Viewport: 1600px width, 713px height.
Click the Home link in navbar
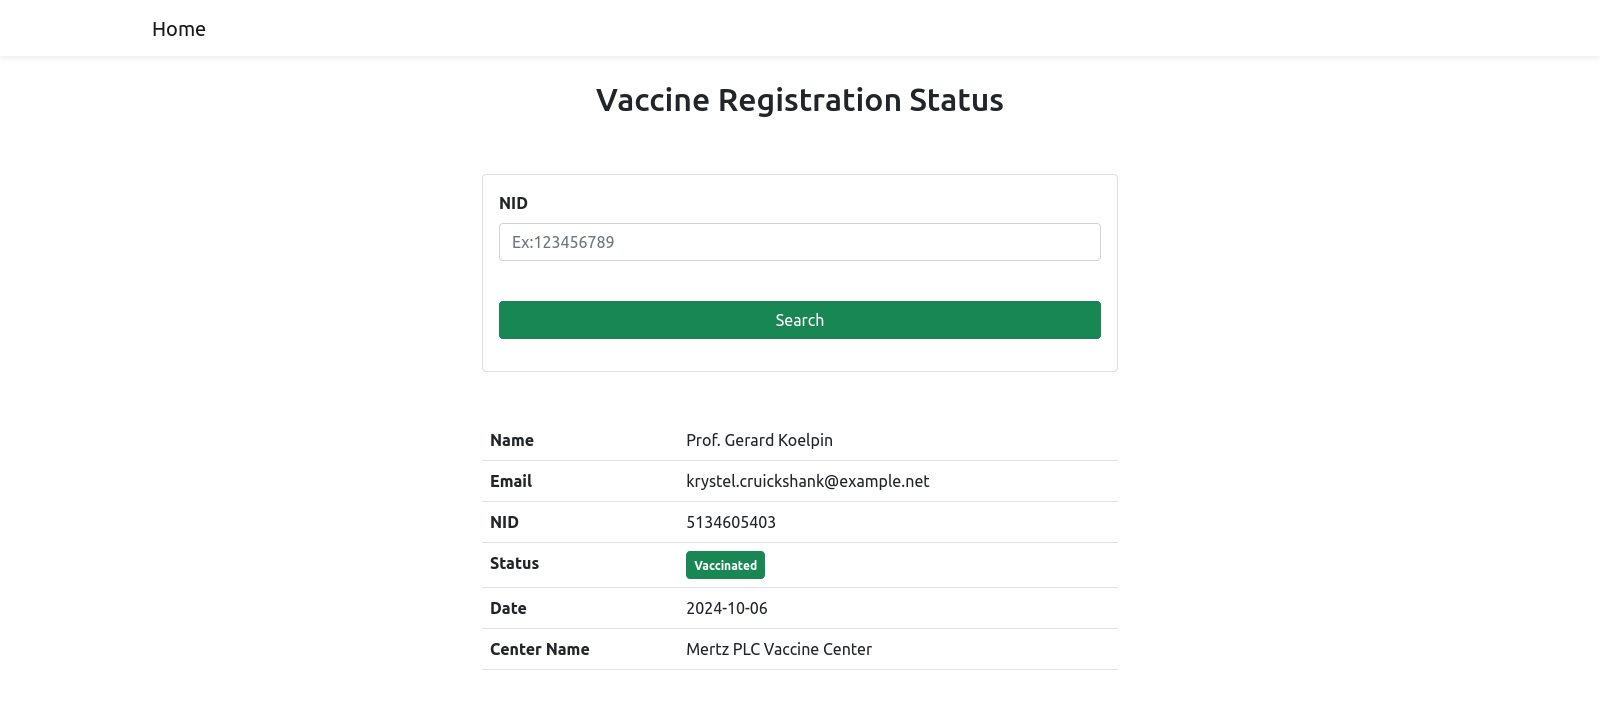(x=178, y=29)
